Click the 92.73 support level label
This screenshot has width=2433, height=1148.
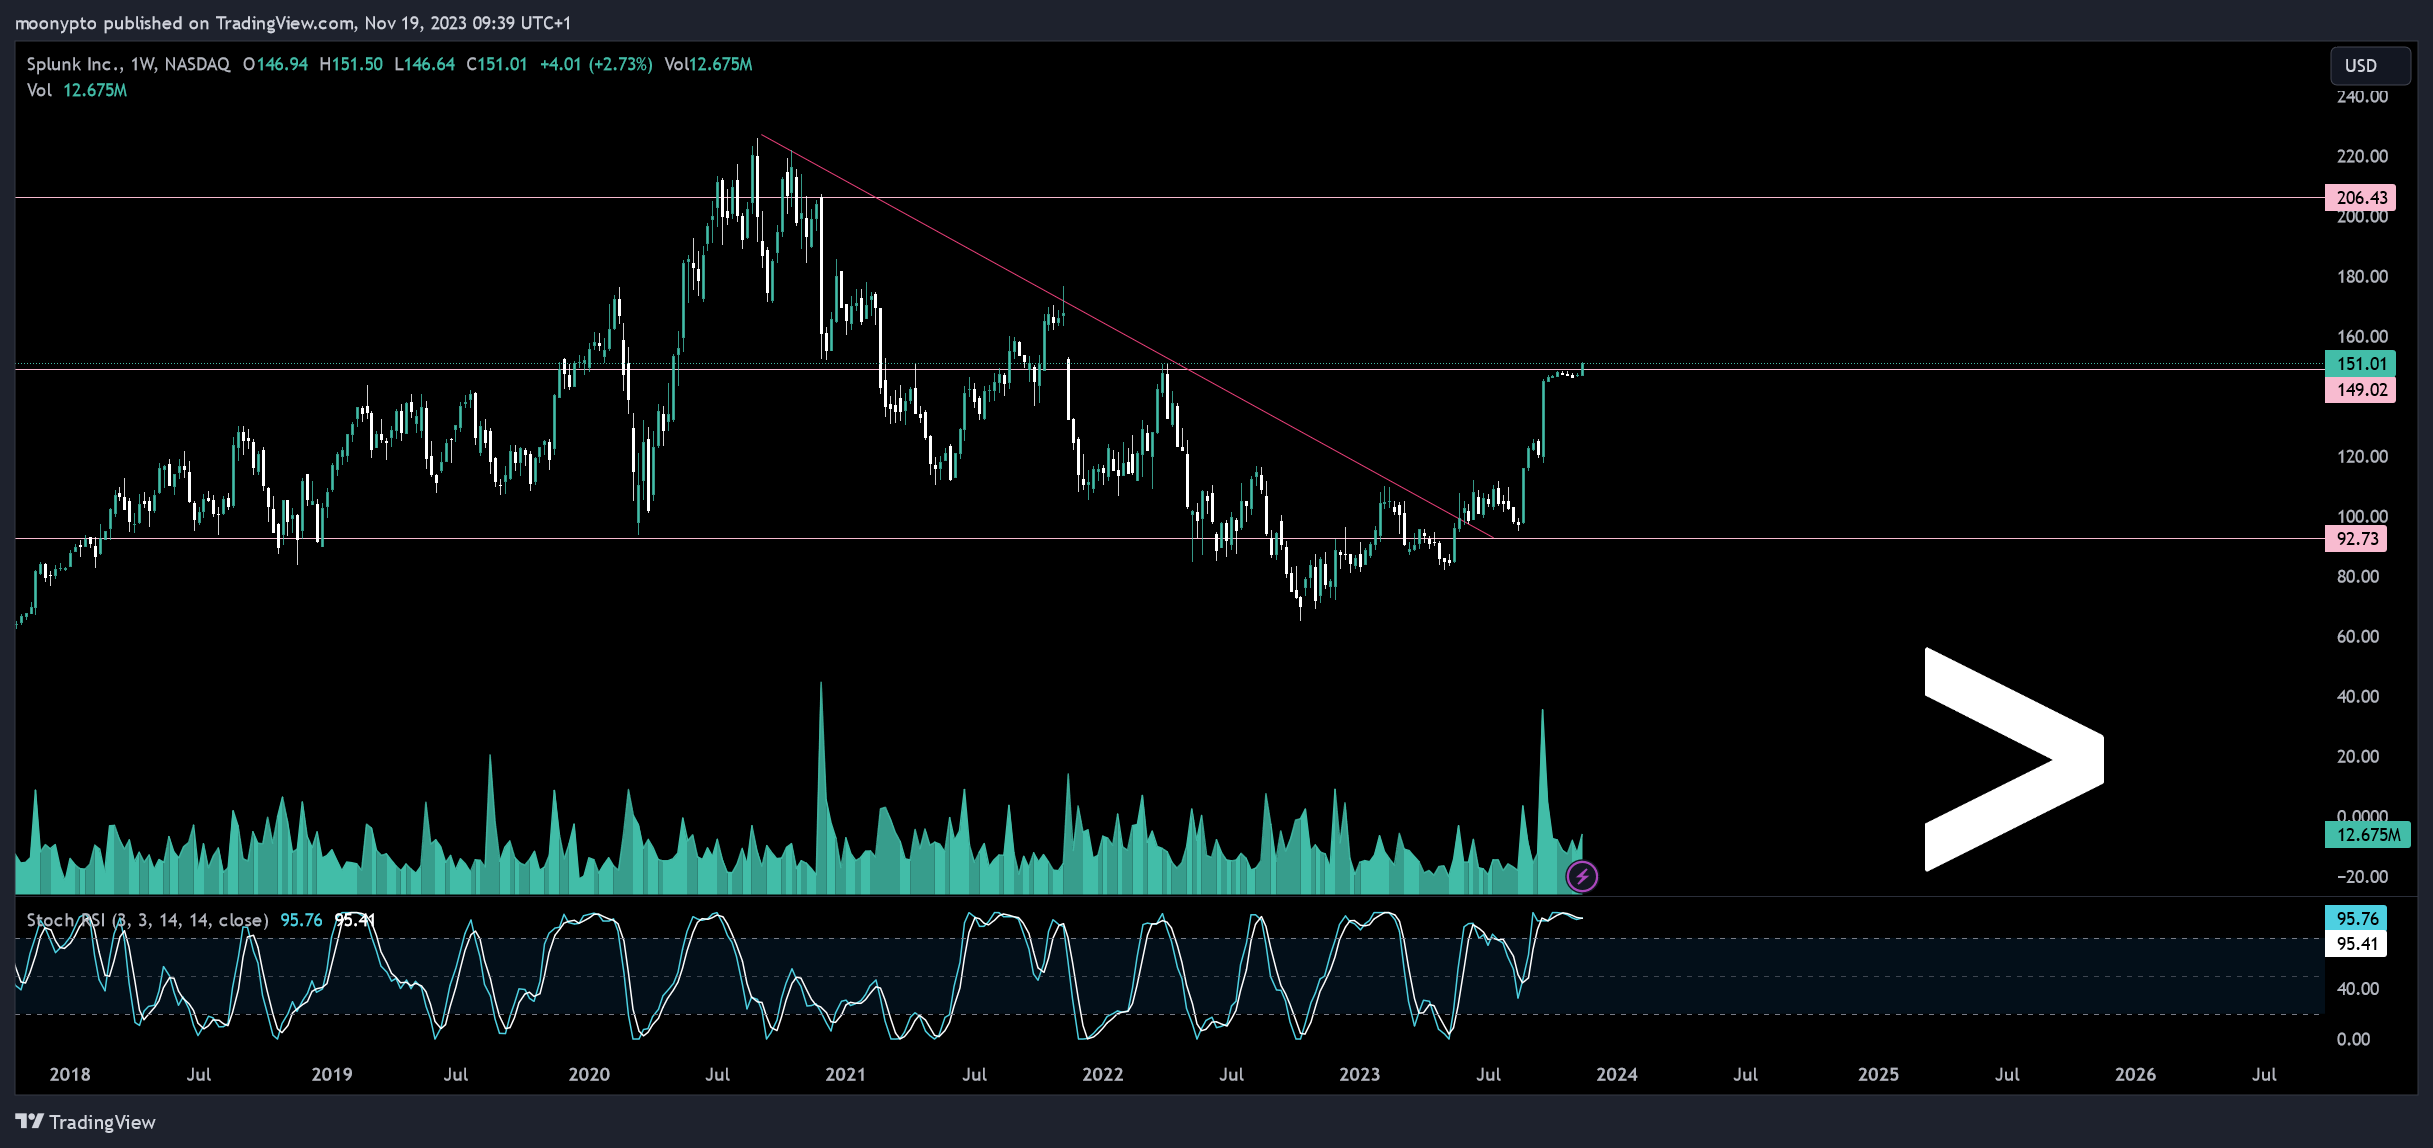[x=2355, y=539]
